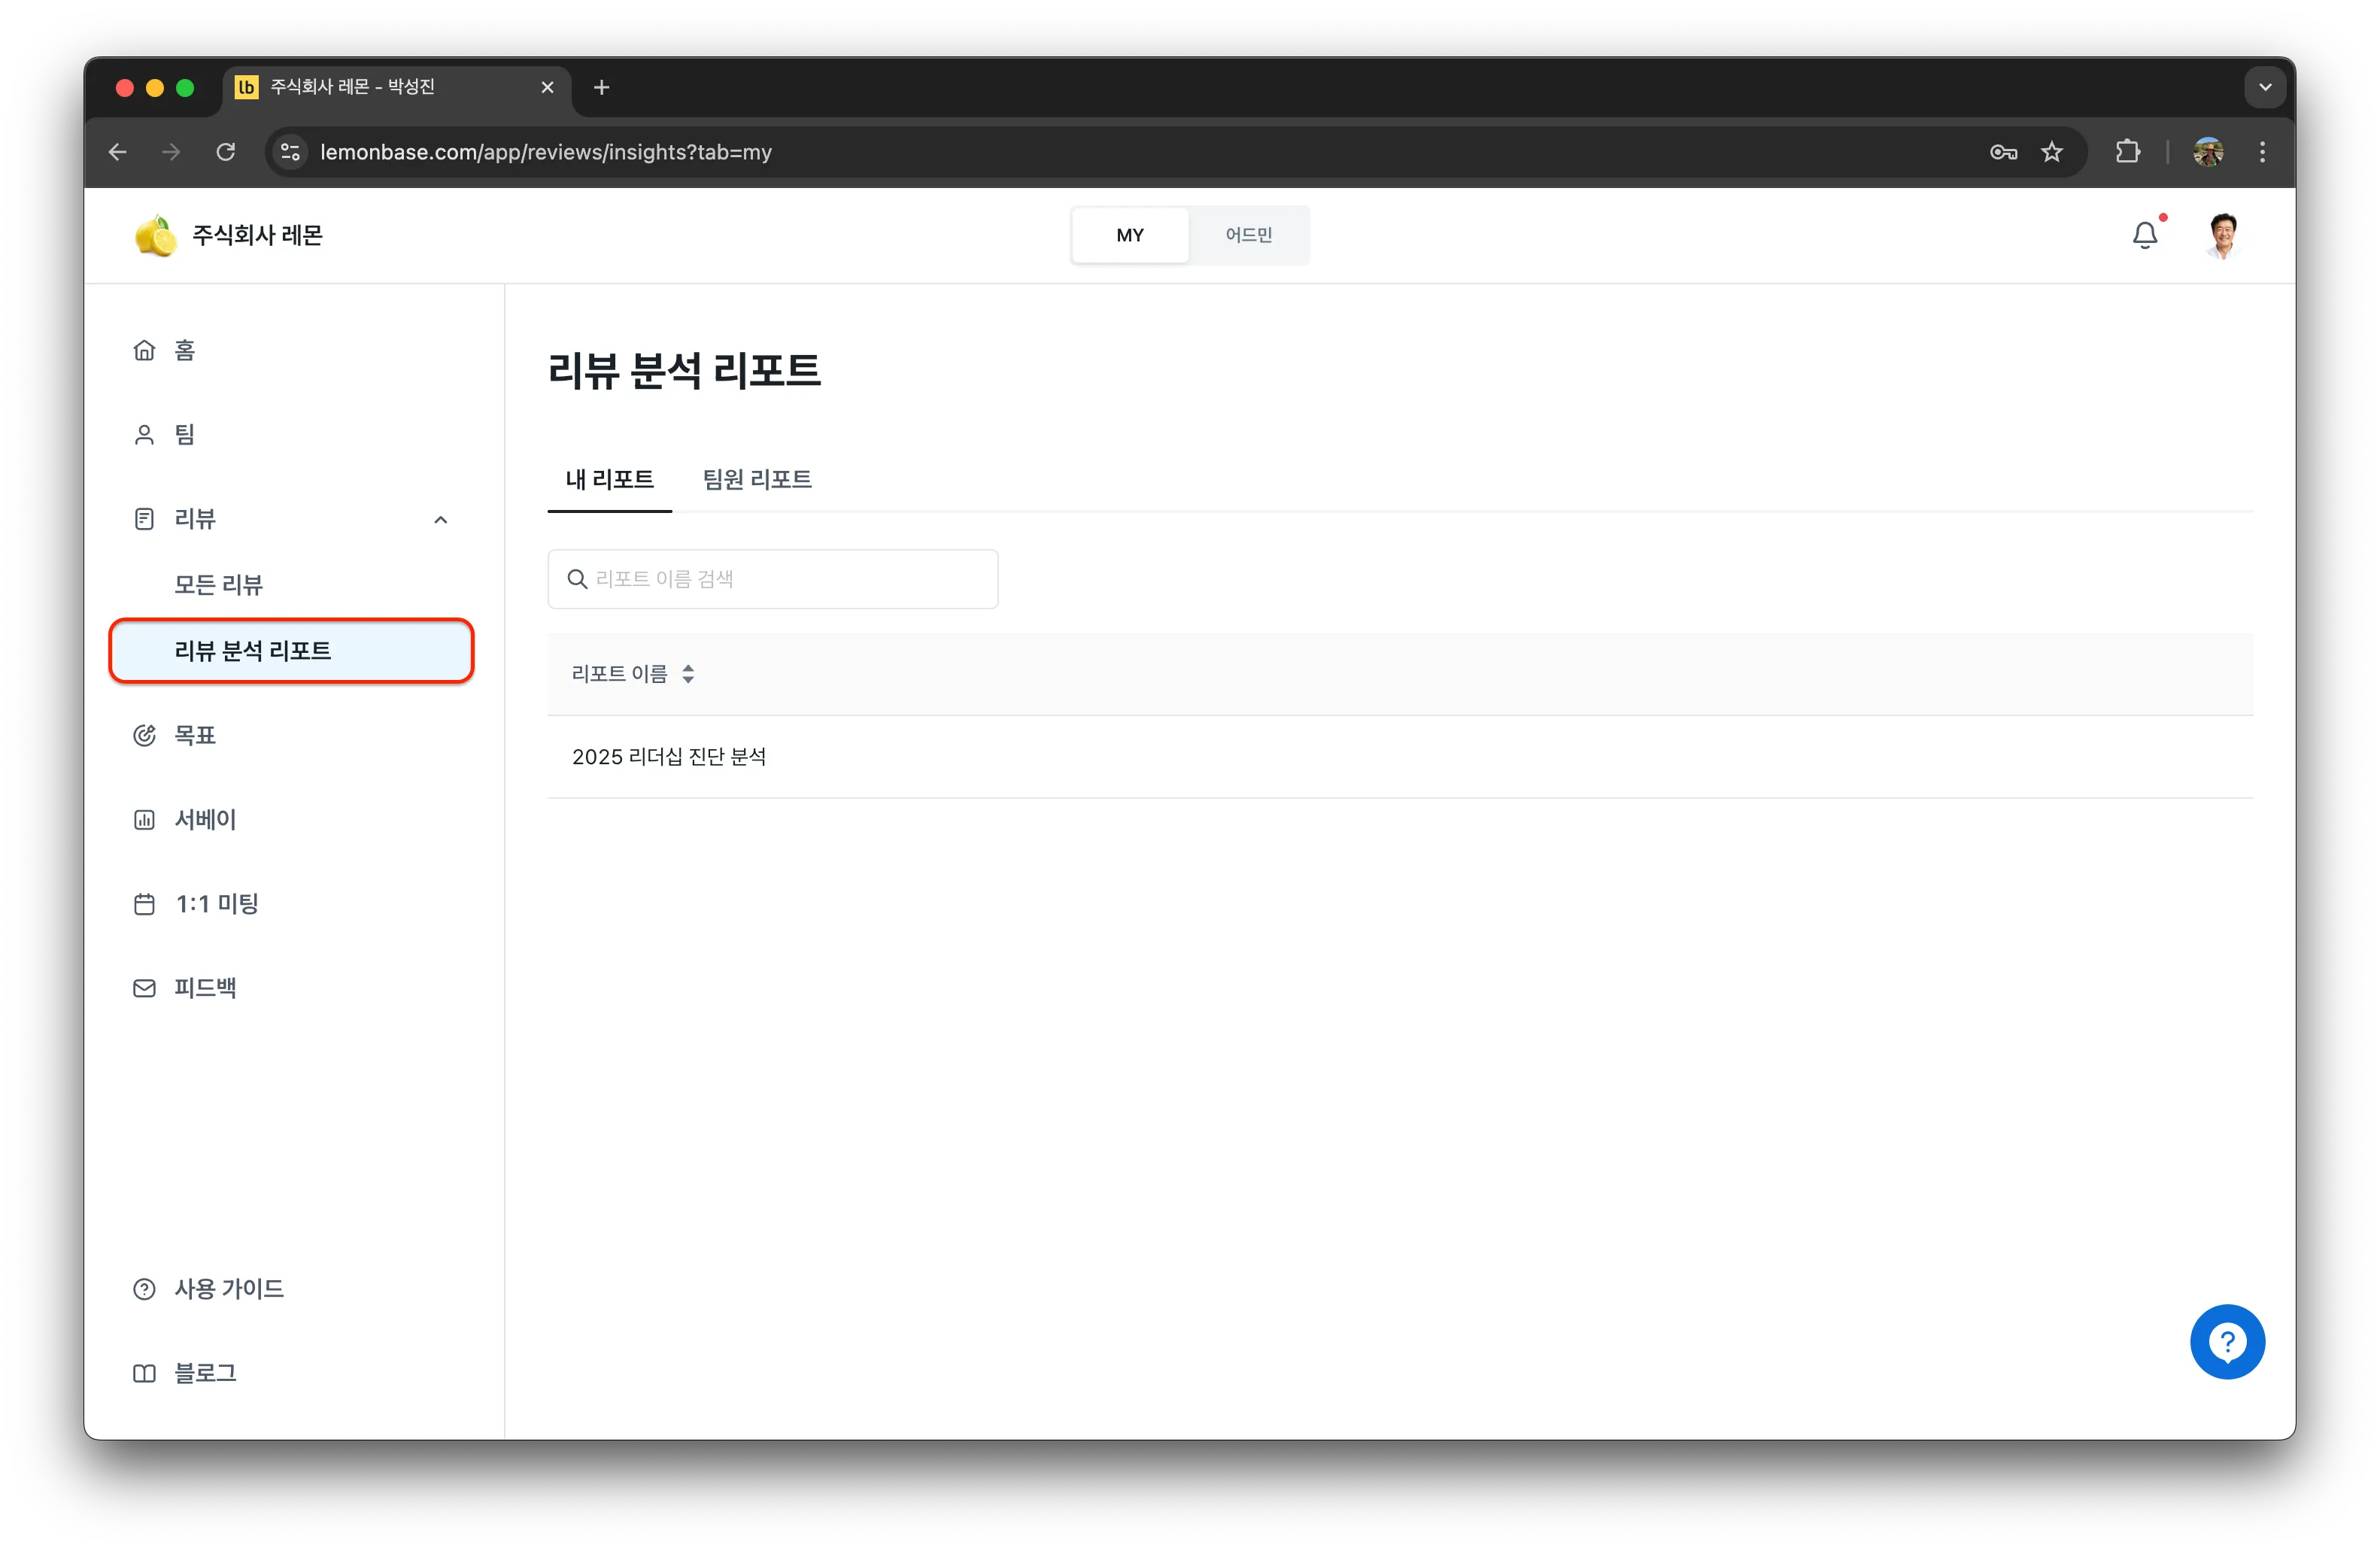
Task: Open the Chrome profile avatar
Action: pyautogui.click(x=2207, y=152)
